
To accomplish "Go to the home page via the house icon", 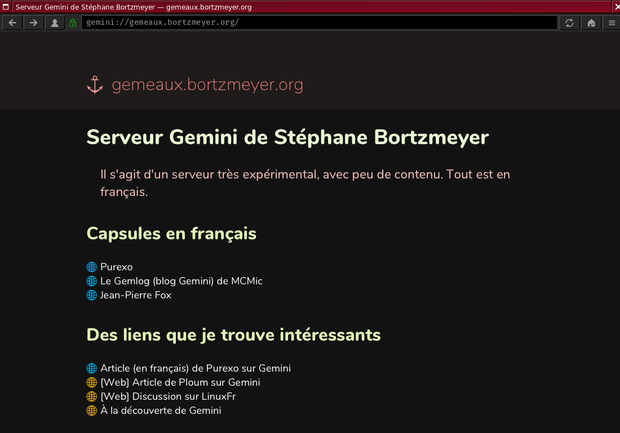I will pyautogui.click(x=592, y=23).
